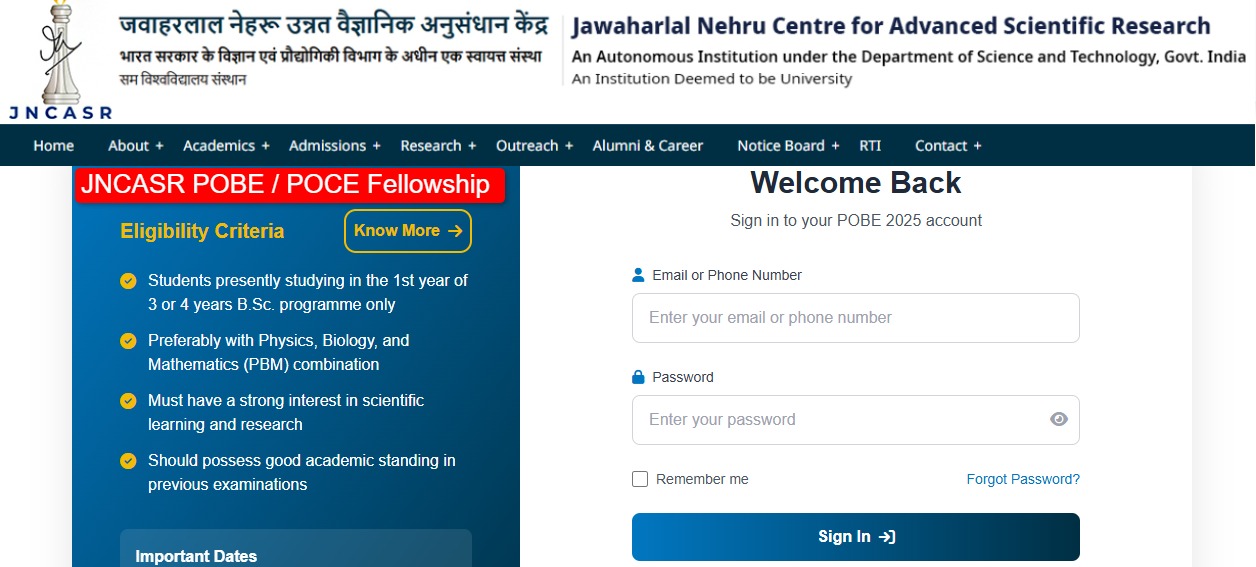Image resolution: width=1256 pixels, height=567 pixels.
Task: Click the JNCASR chess-piece logo
Action: 60,60
